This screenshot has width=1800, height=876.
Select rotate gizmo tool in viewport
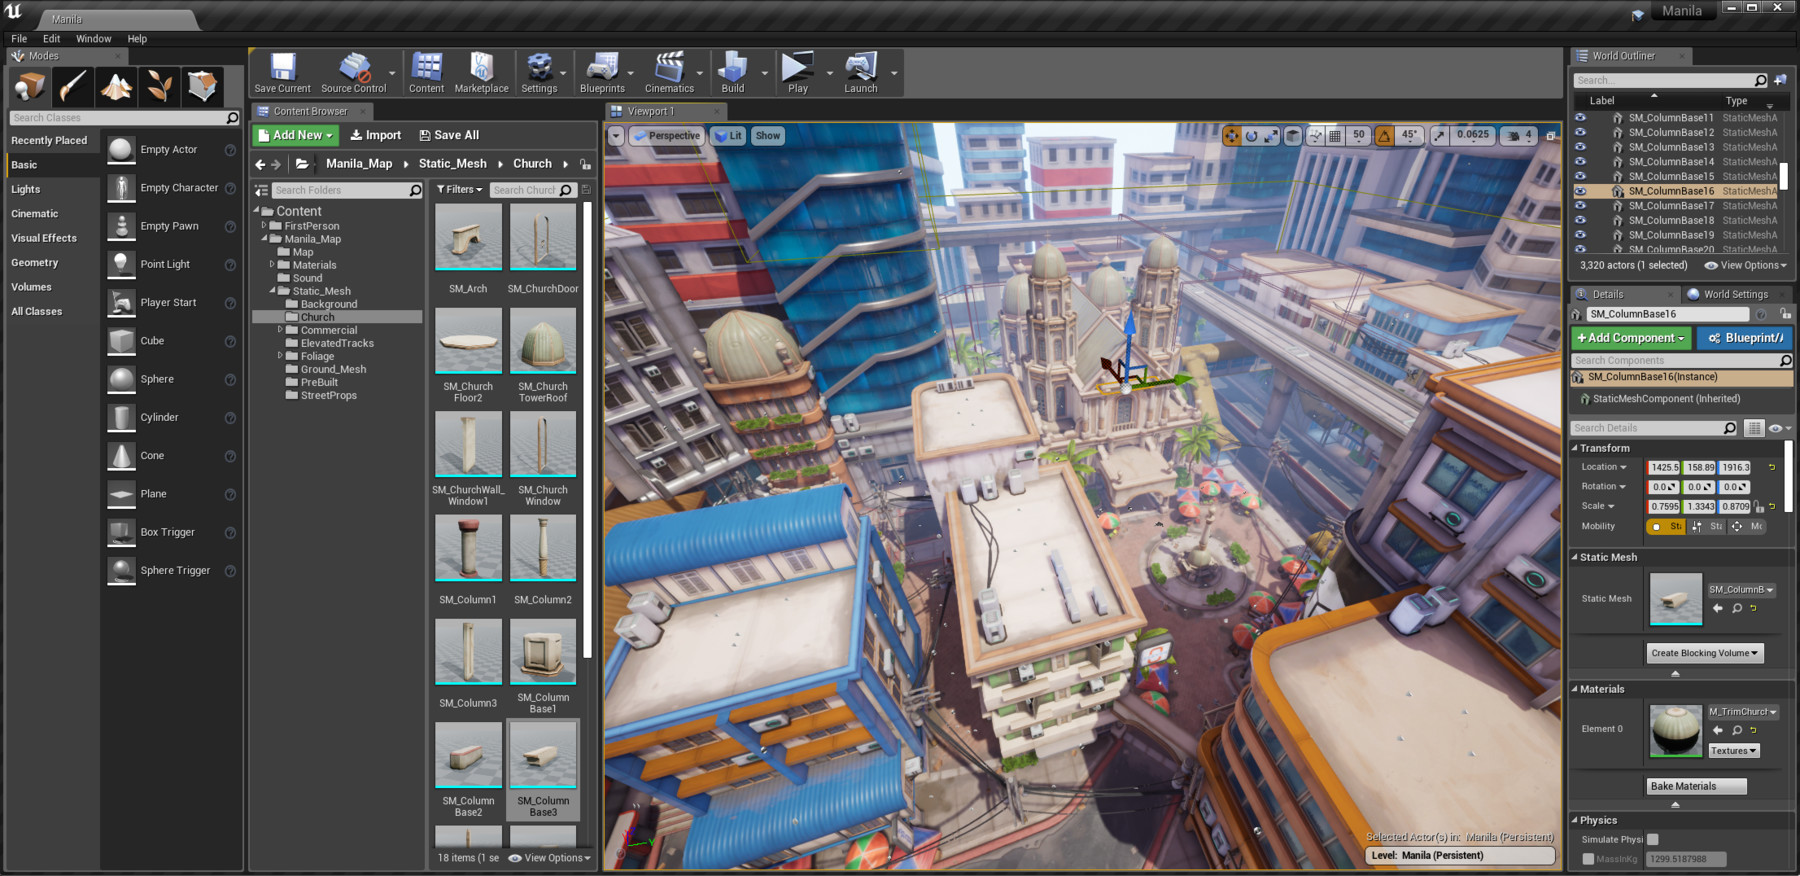[1251, 136]
